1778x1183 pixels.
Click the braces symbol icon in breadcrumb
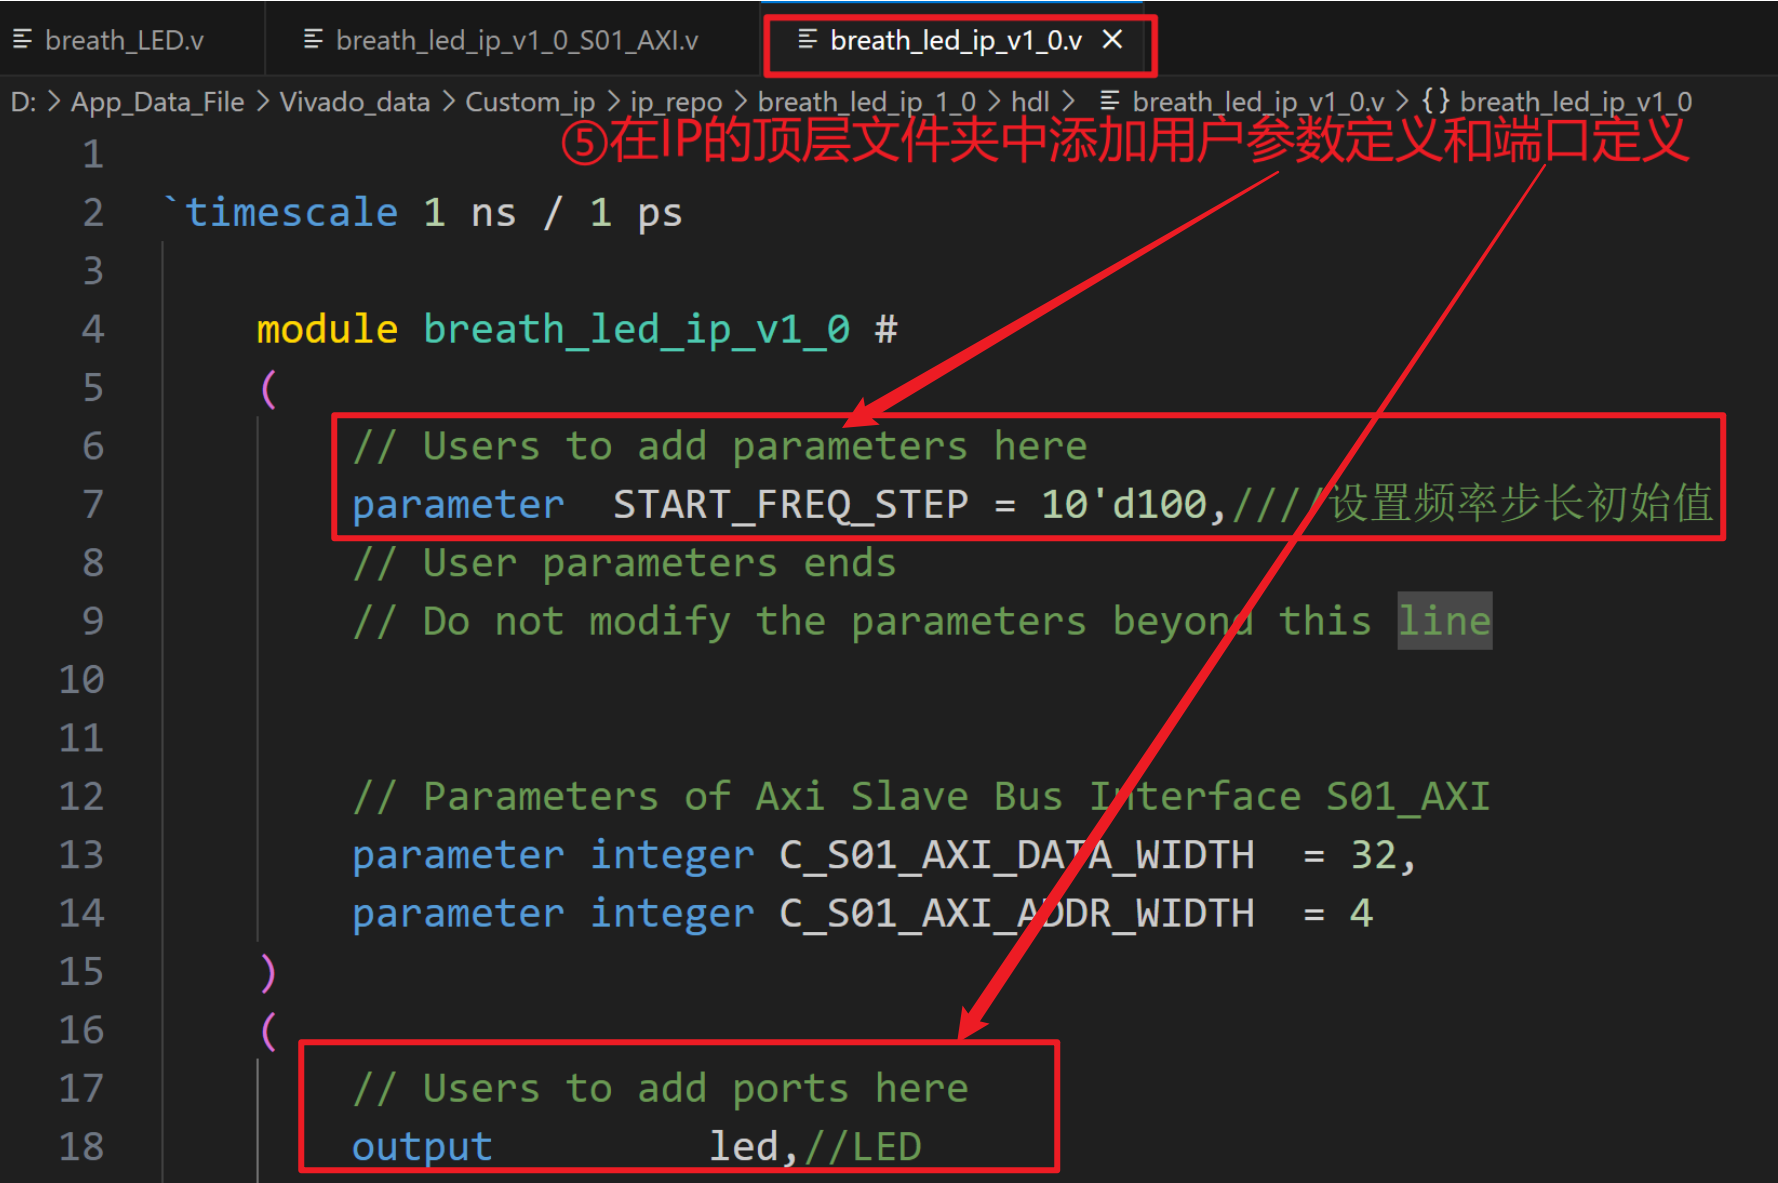1436,101
